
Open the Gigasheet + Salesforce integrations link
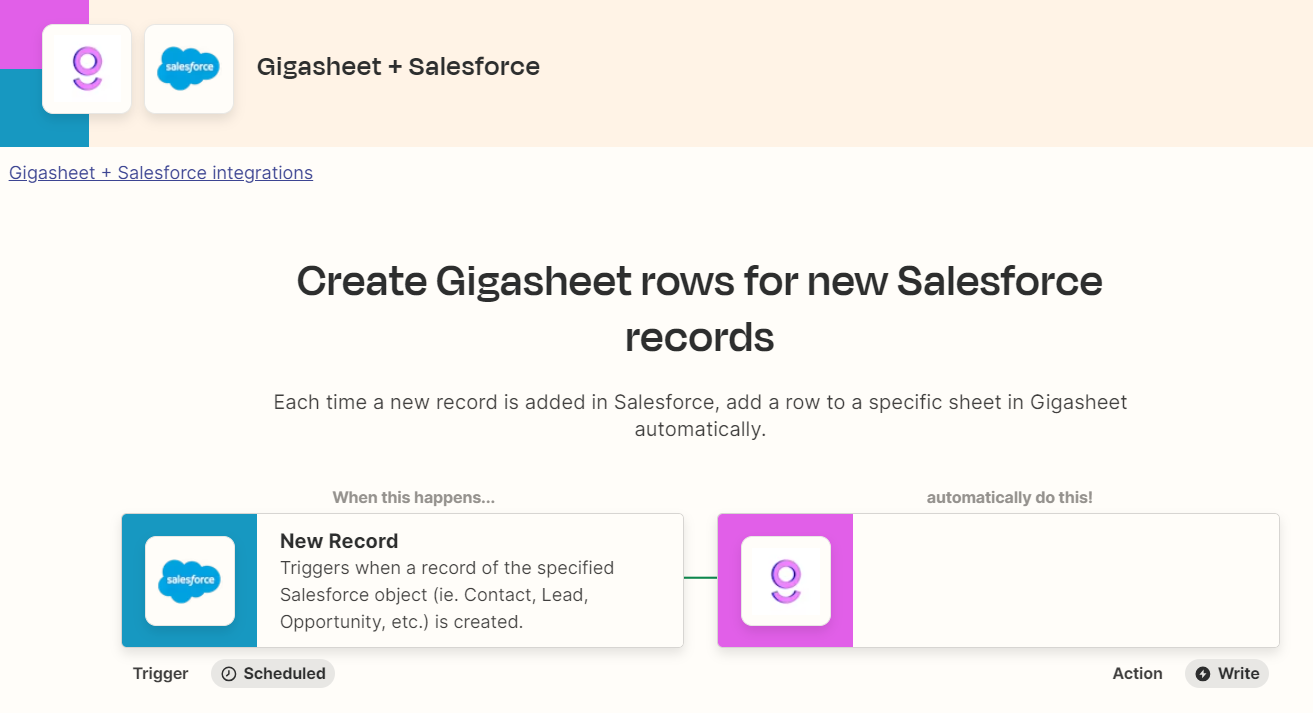160,172
